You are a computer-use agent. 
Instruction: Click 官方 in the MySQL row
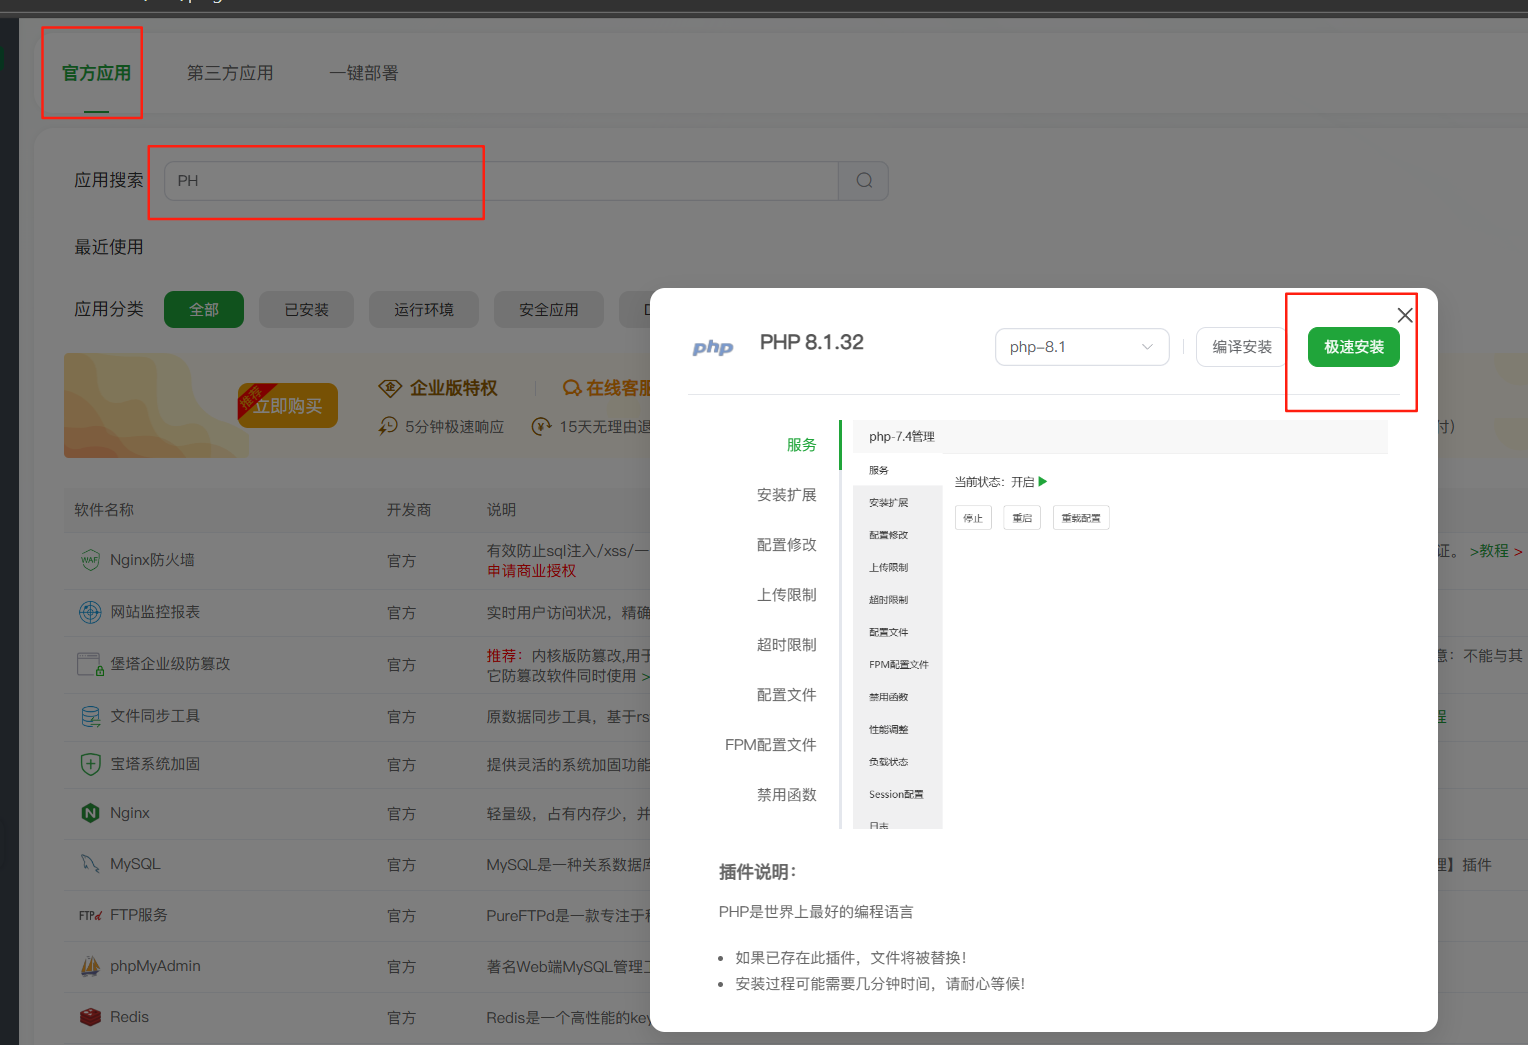point(401,865)
